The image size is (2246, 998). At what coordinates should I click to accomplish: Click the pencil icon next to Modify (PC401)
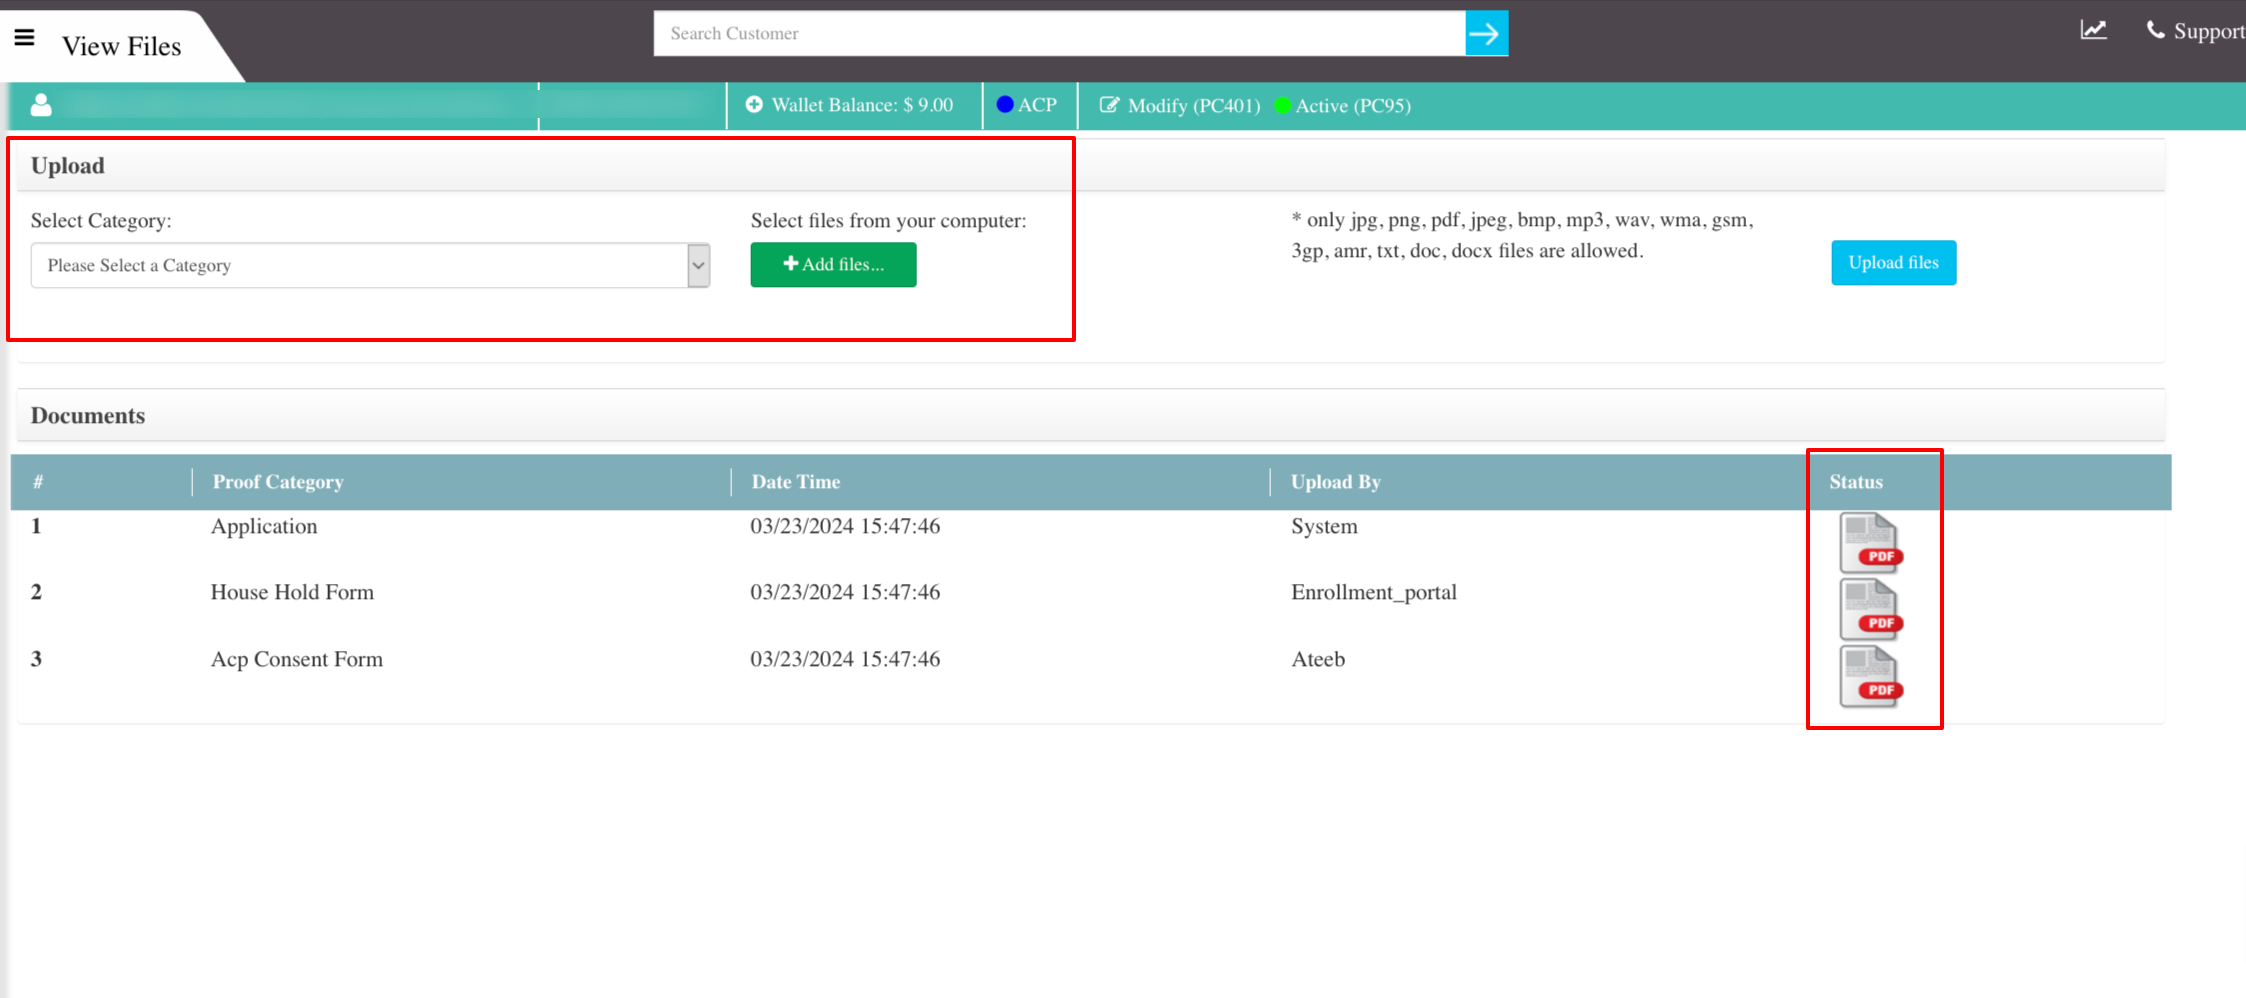(1111, 104)
